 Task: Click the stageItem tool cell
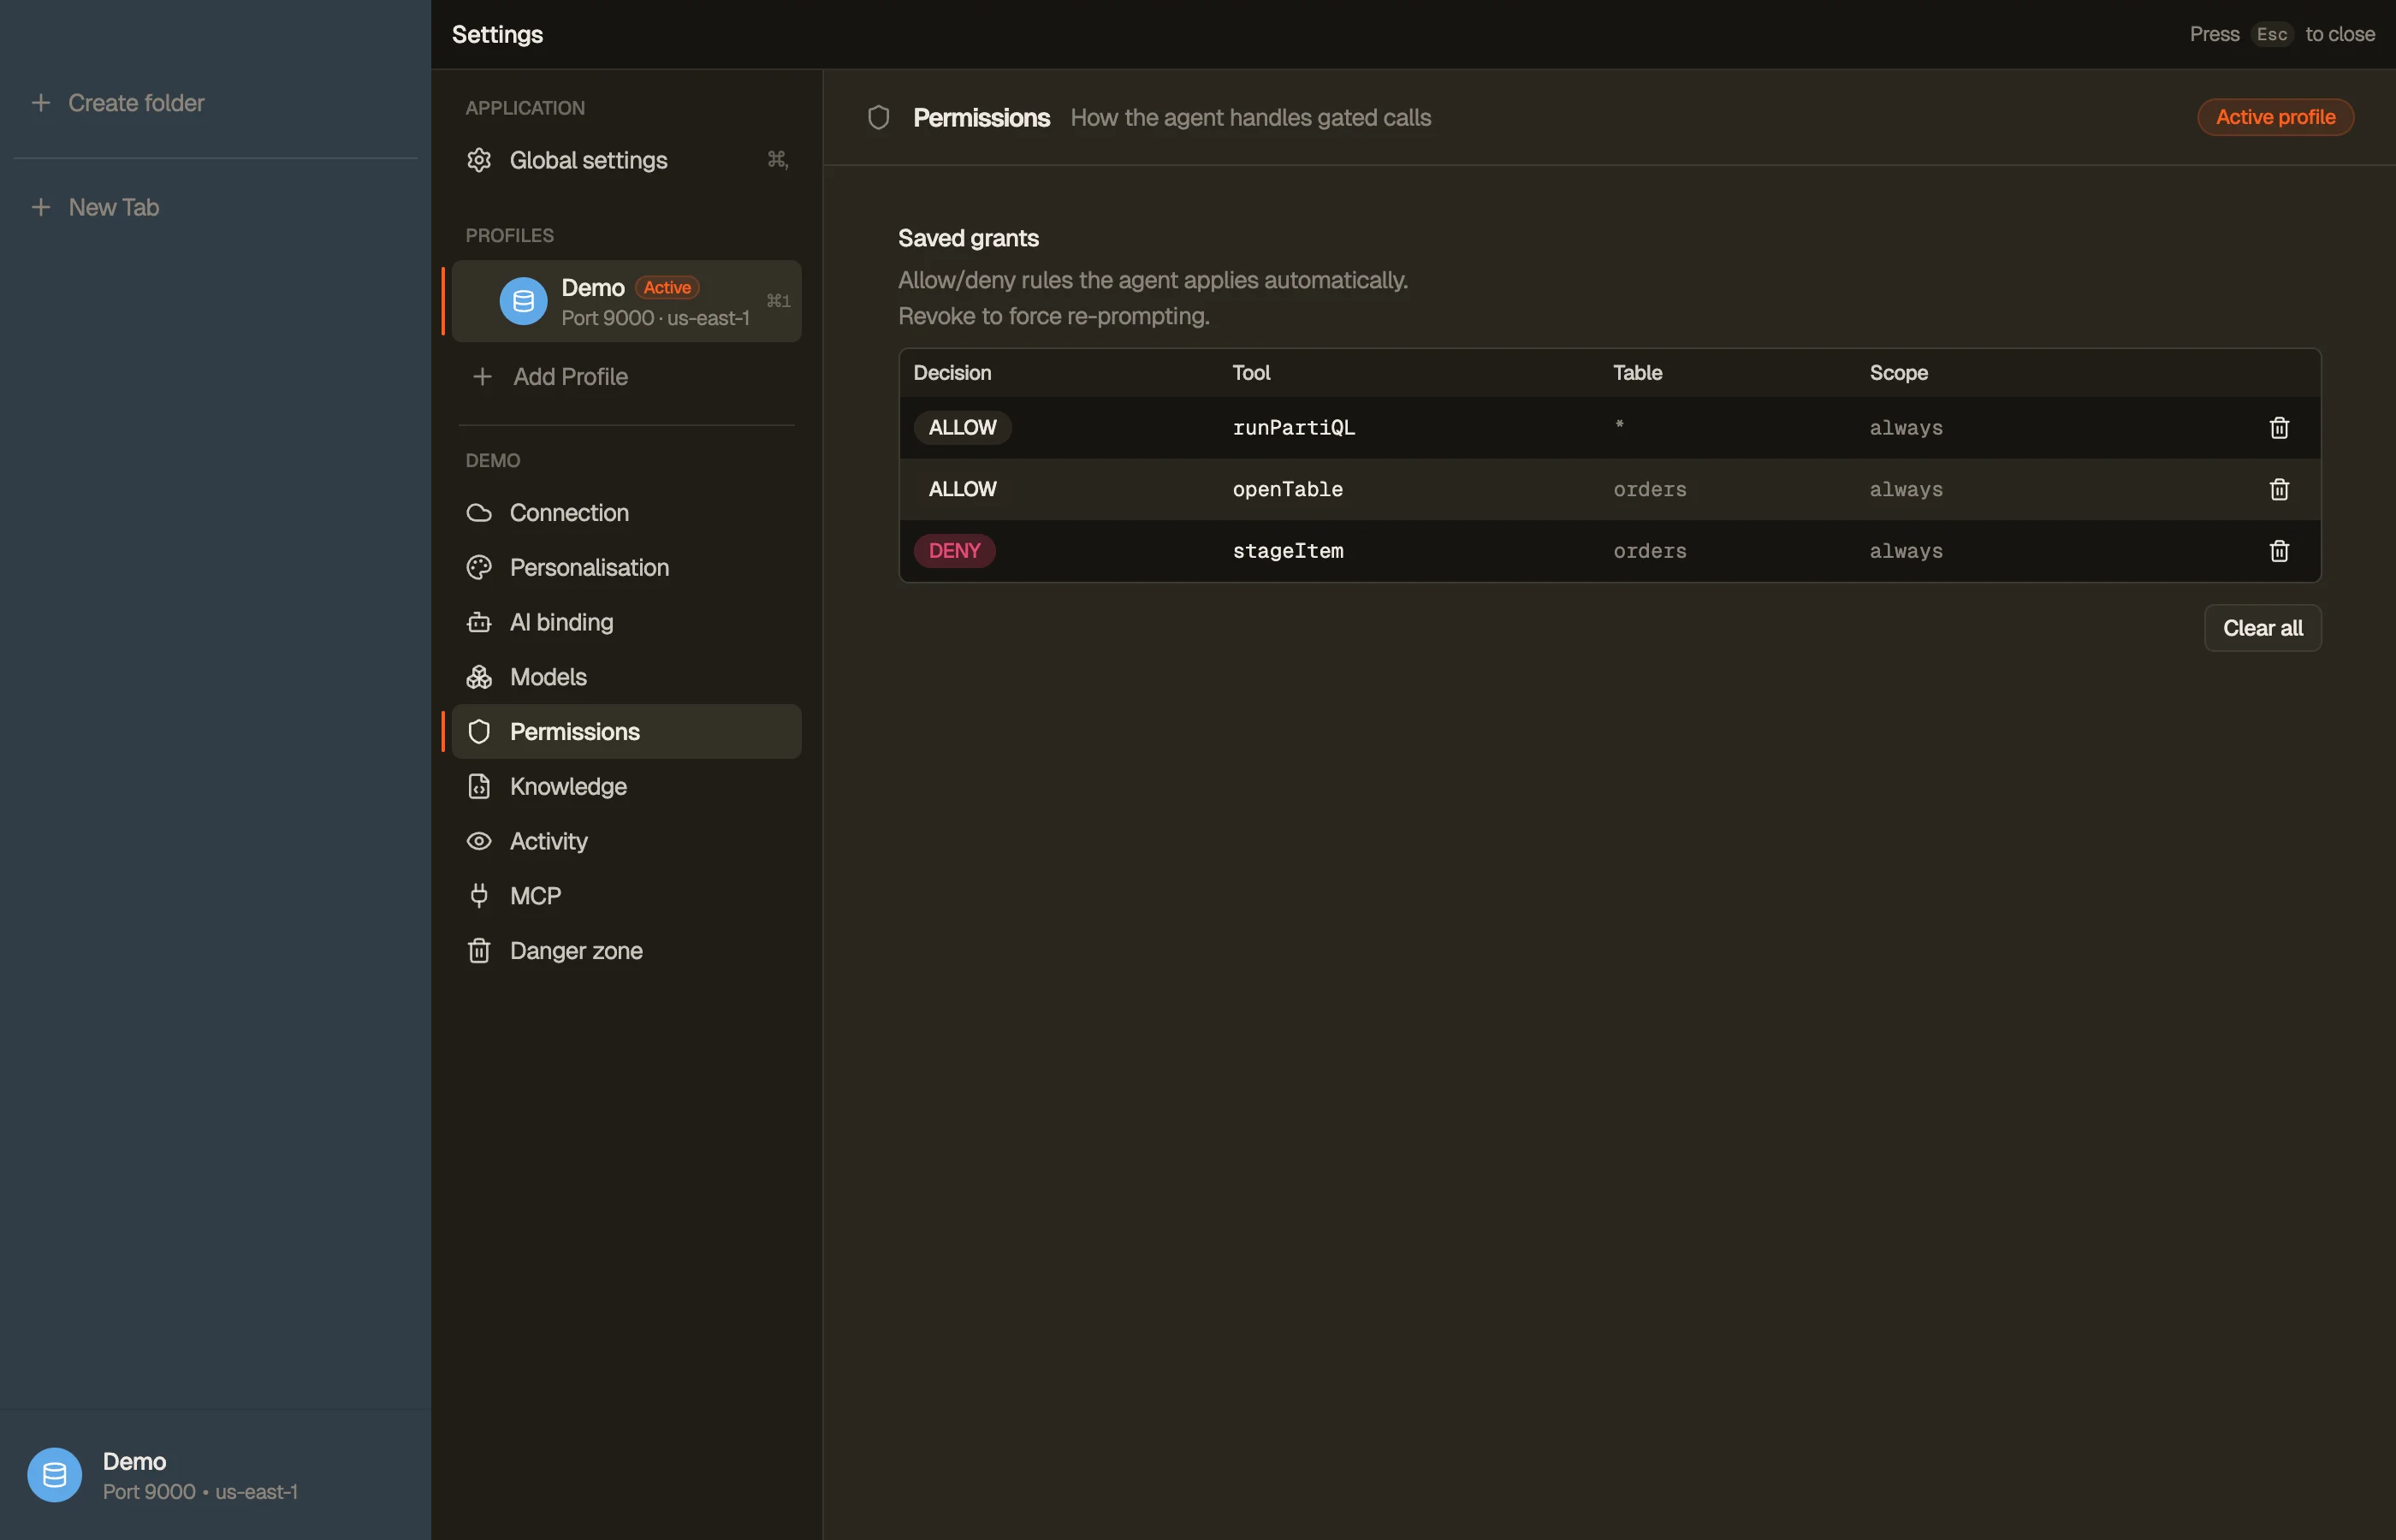[x=1287, y=551]
